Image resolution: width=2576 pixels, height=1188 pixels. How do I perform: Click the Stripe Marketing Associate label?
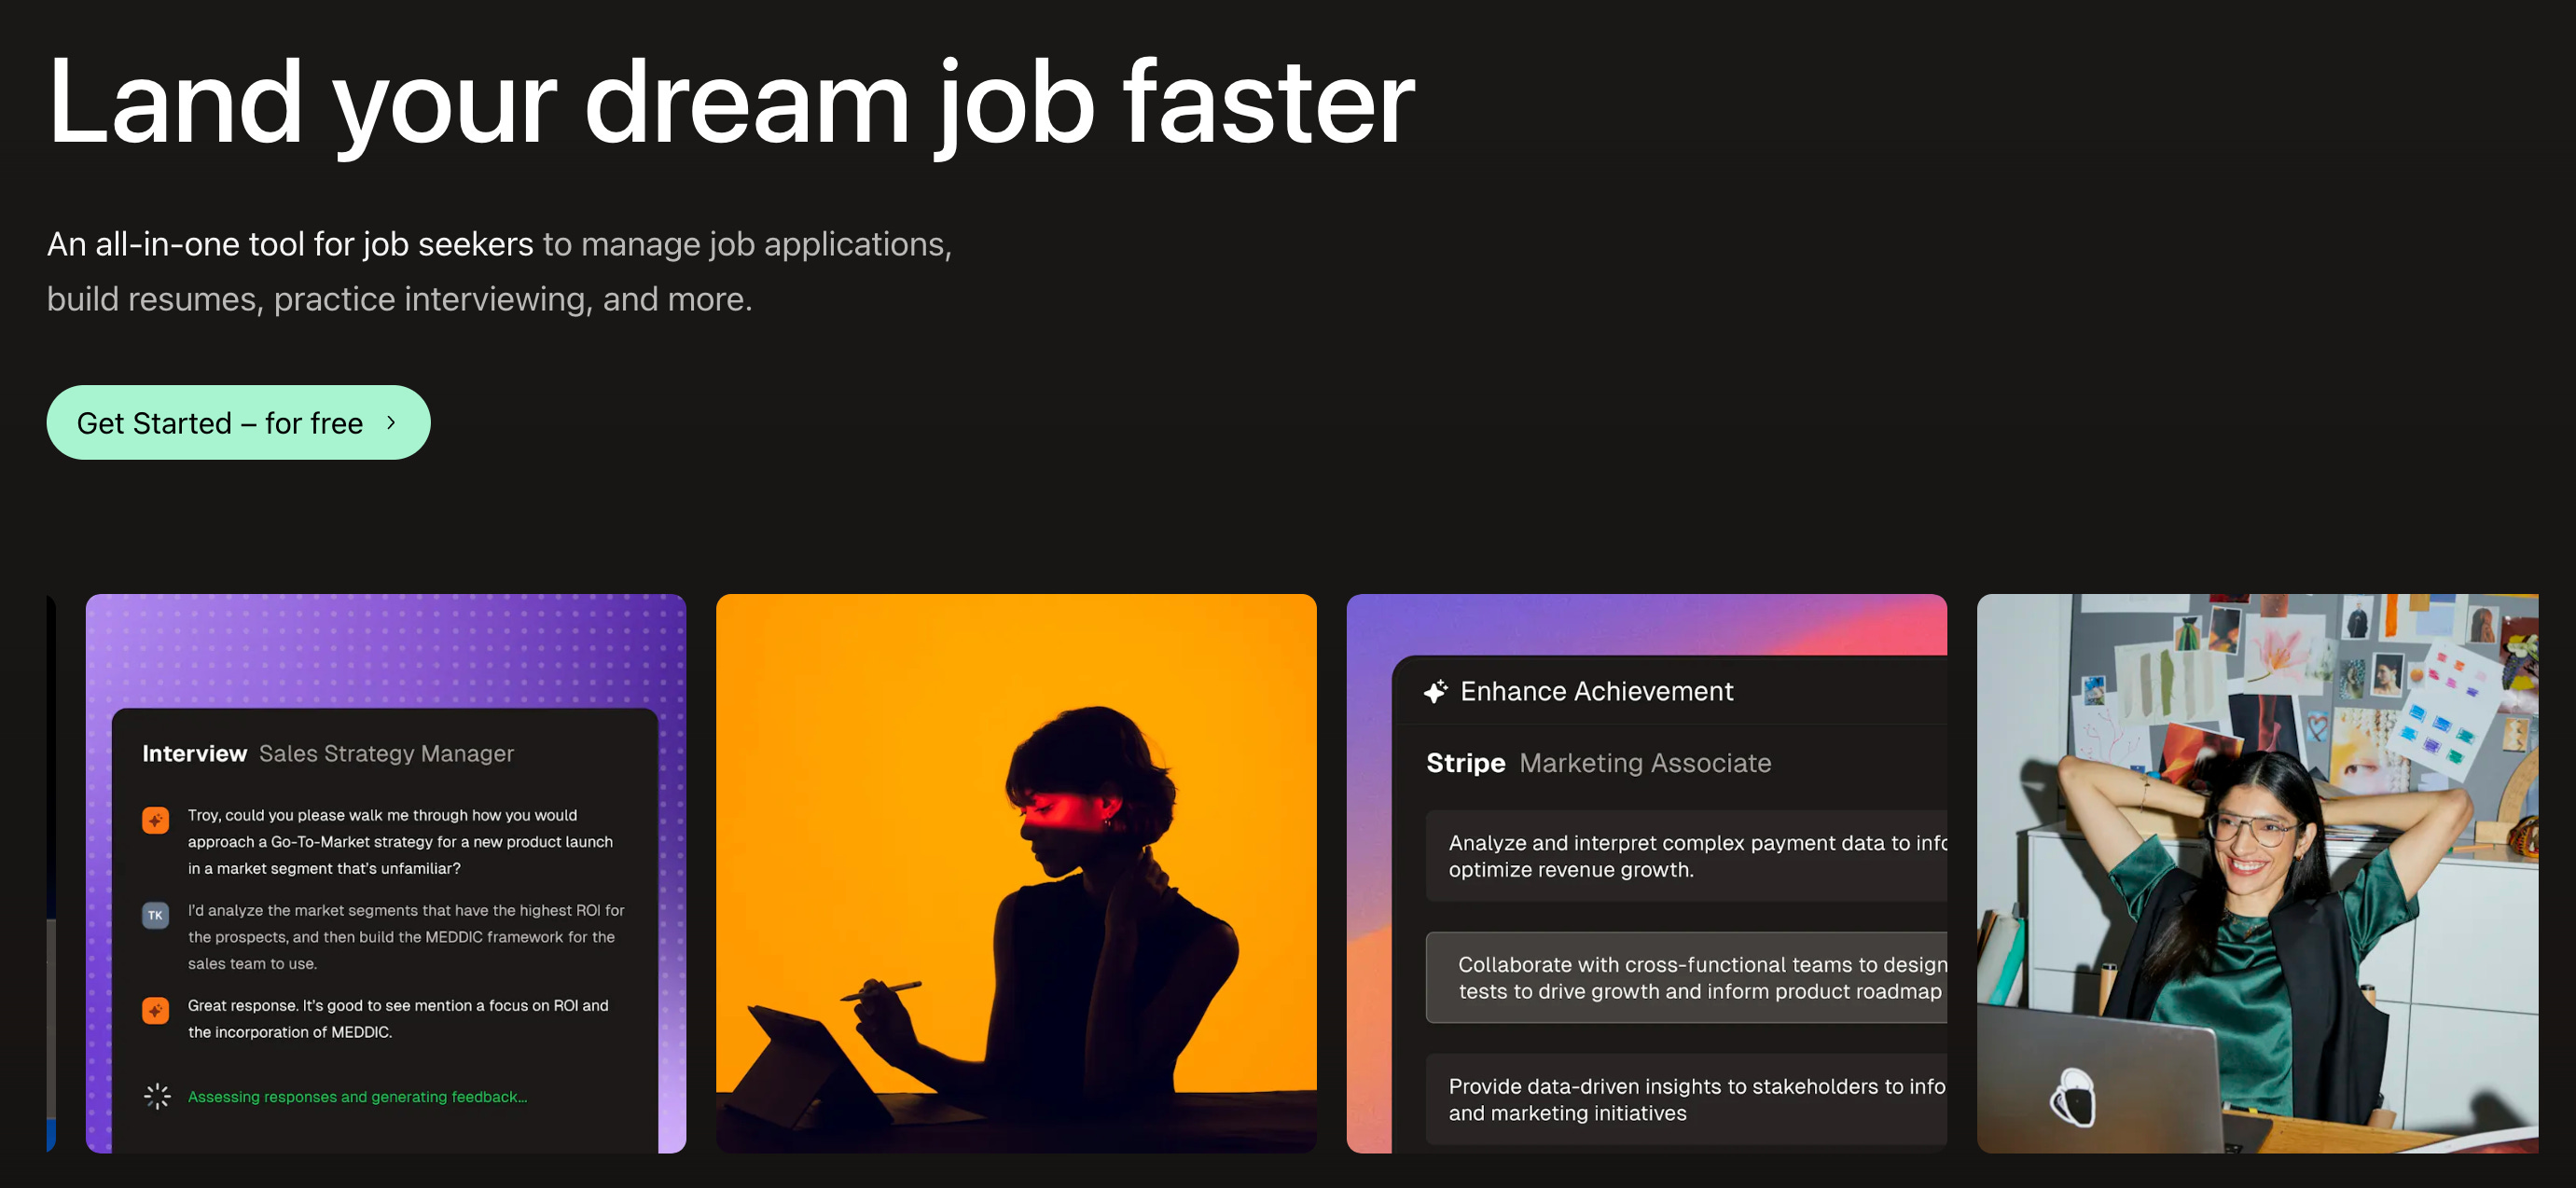click(x=1598, y=762)
